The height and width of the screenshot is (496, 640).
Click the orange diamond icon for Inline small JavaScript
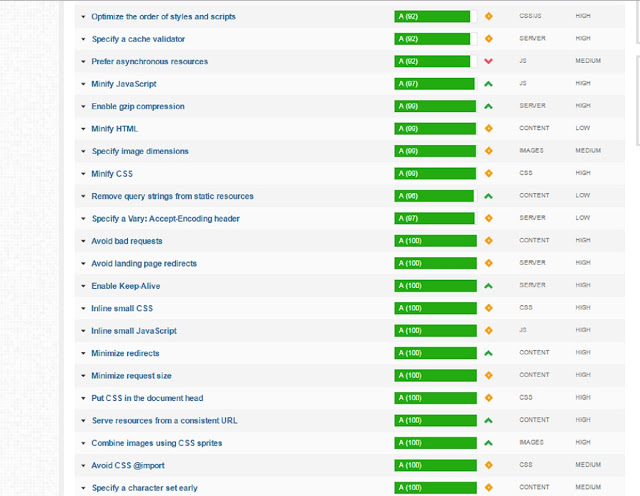(488, 331)
